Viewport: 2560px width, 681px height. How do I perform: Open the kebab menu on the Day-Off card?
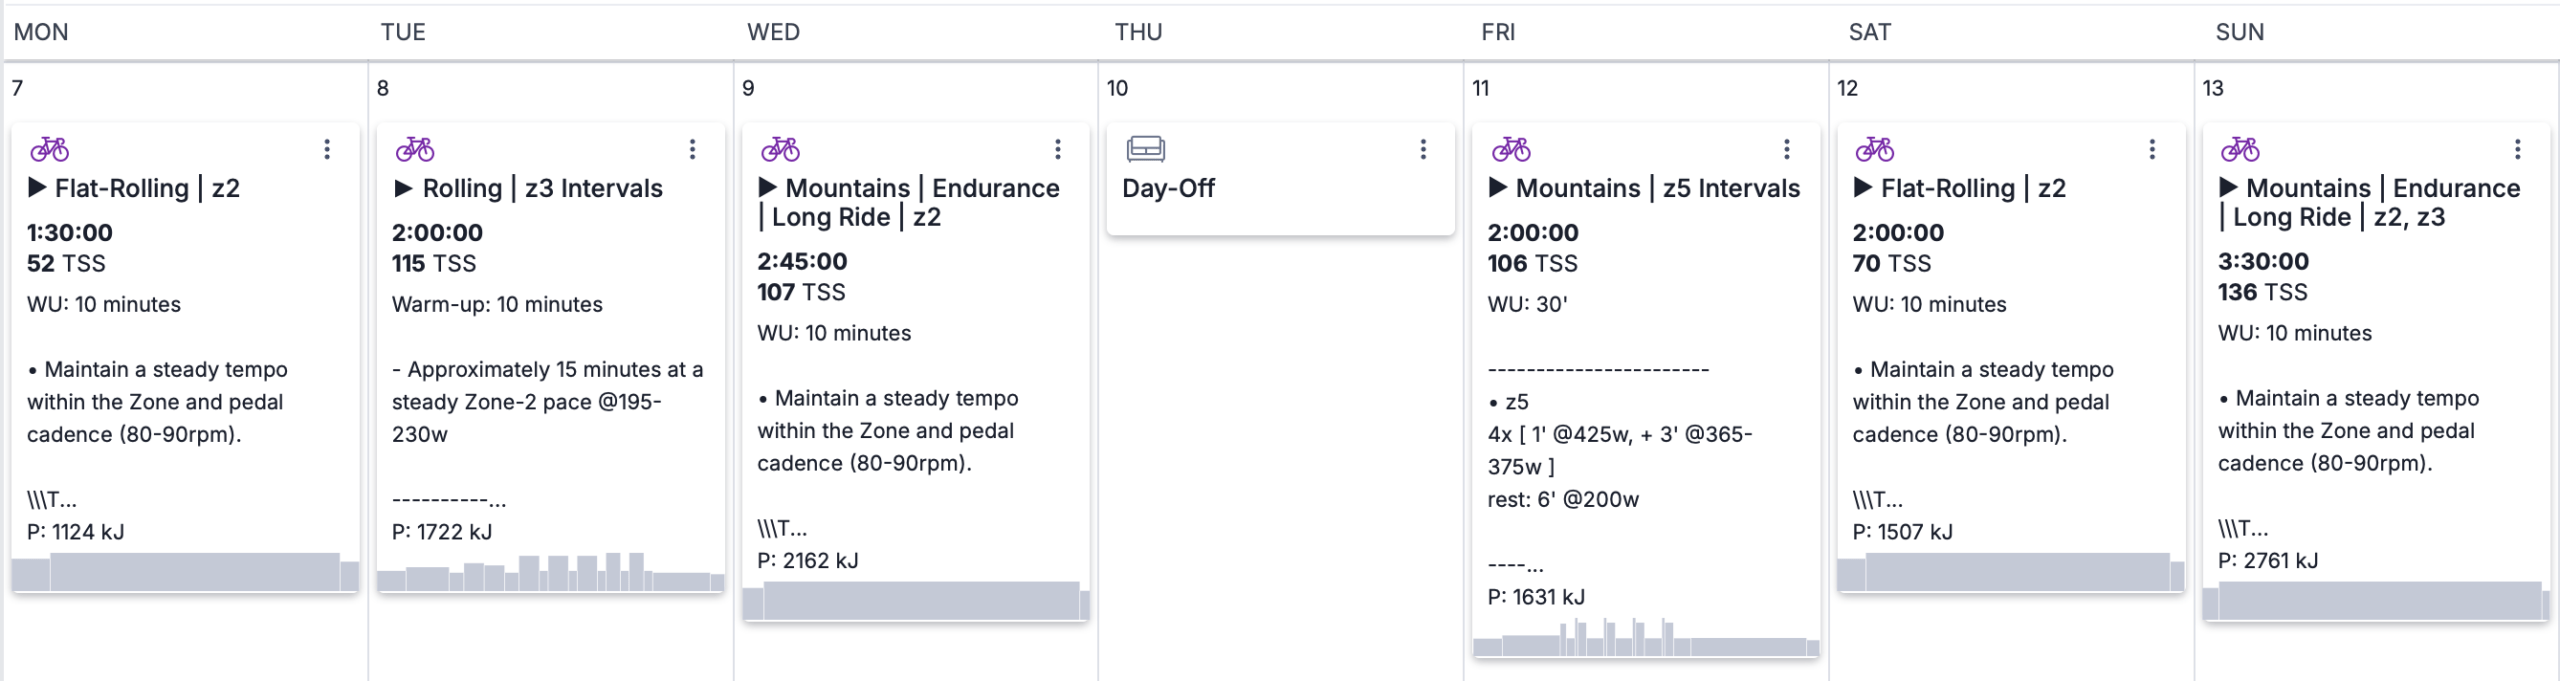click(1423, 149)
